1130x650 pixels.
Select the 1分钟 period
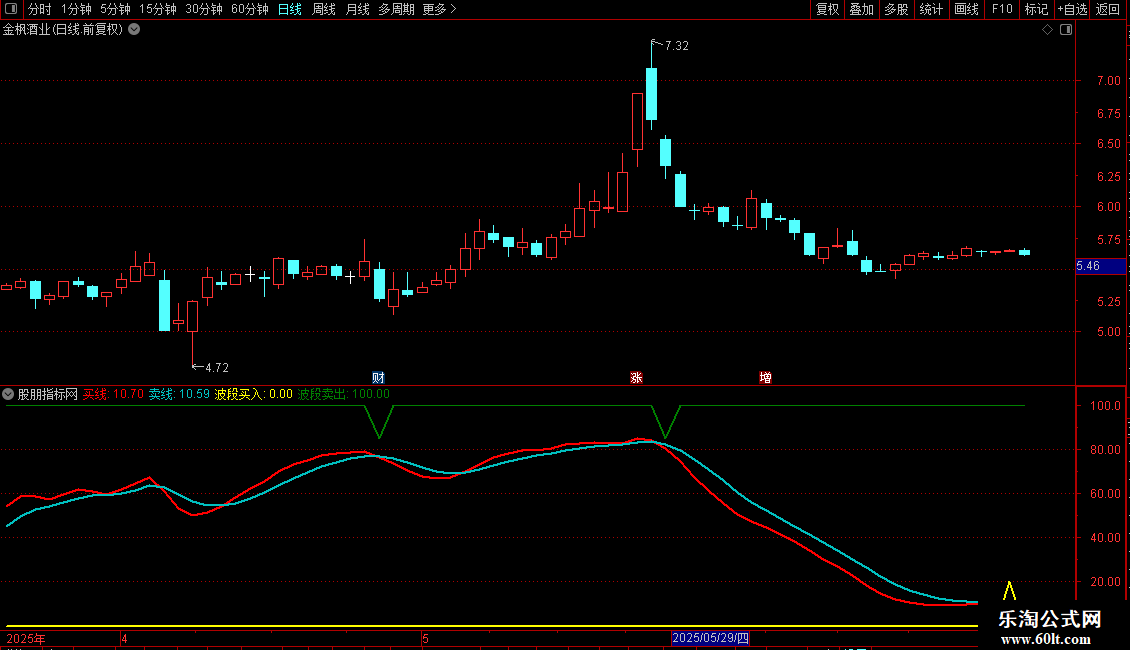pos(76,9)
